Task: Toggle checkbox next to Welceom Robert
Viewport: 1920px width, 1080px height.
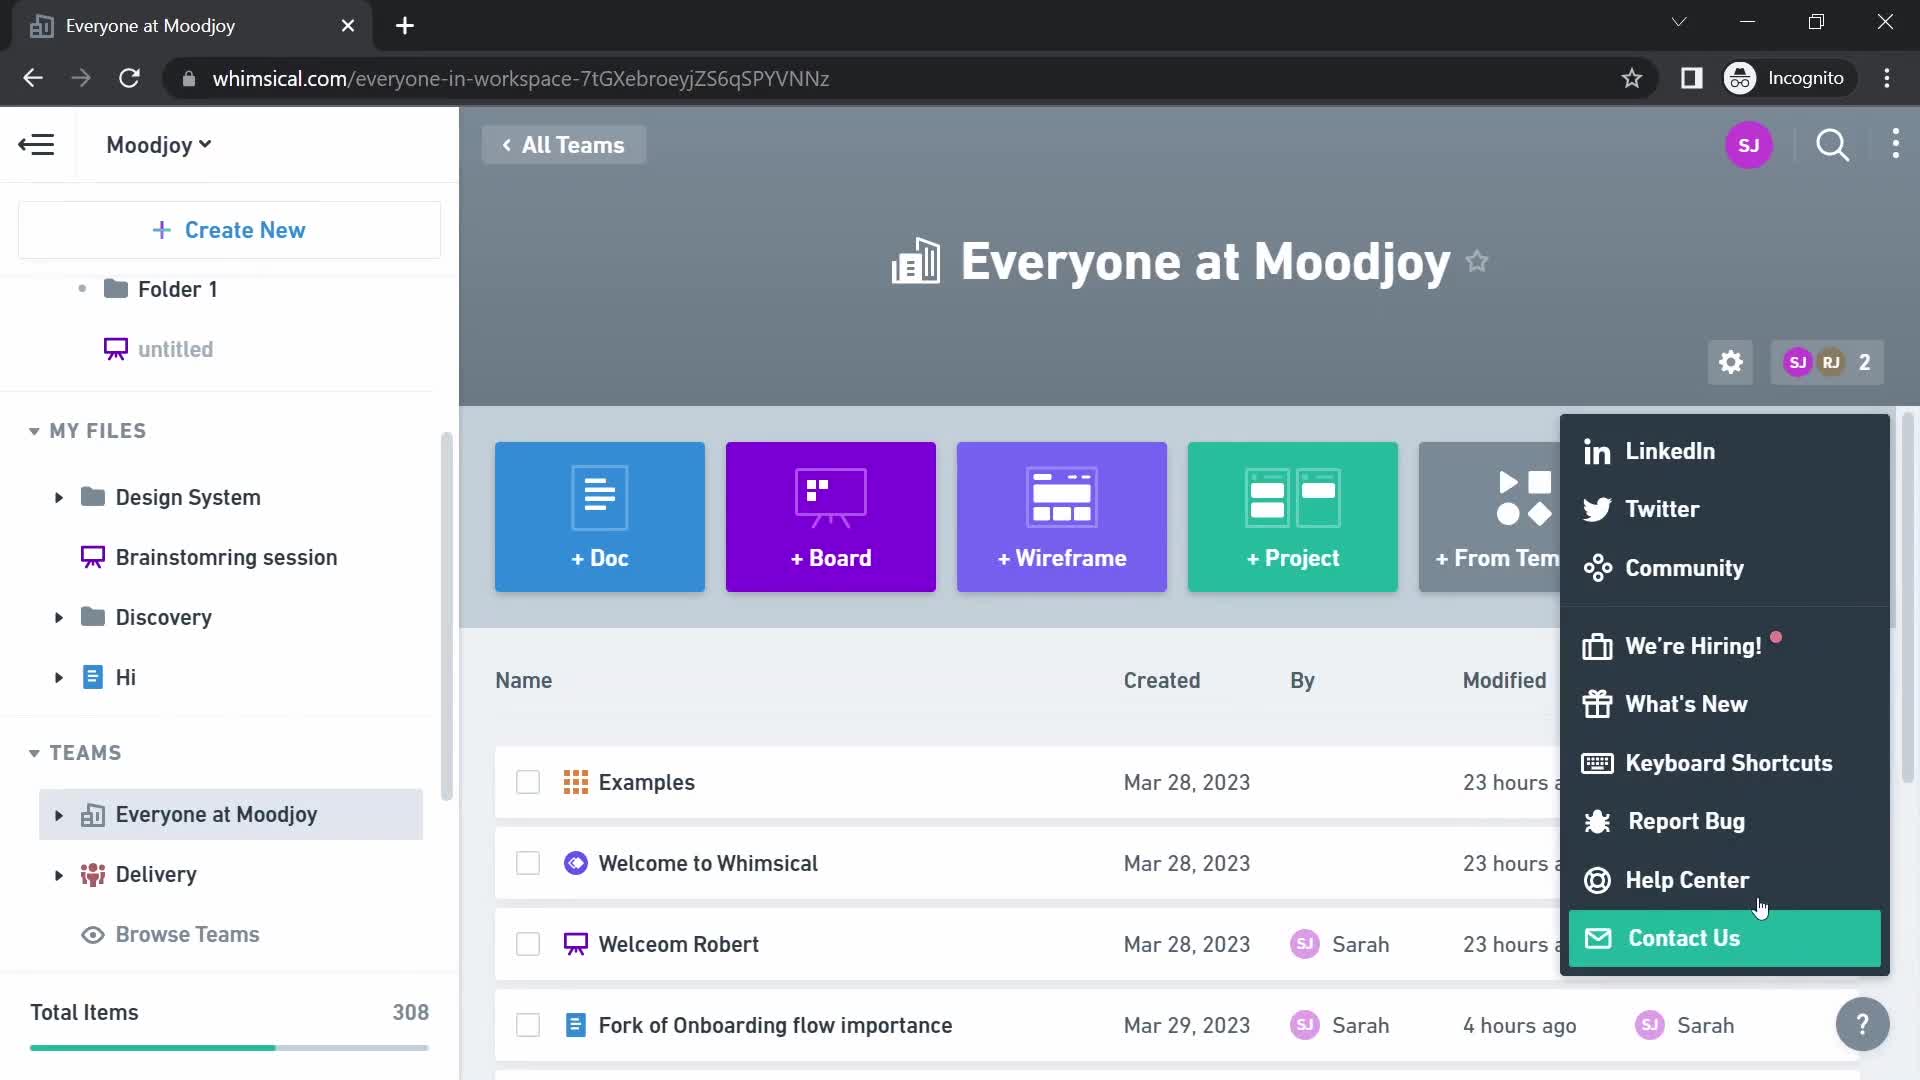Action: 529,944
